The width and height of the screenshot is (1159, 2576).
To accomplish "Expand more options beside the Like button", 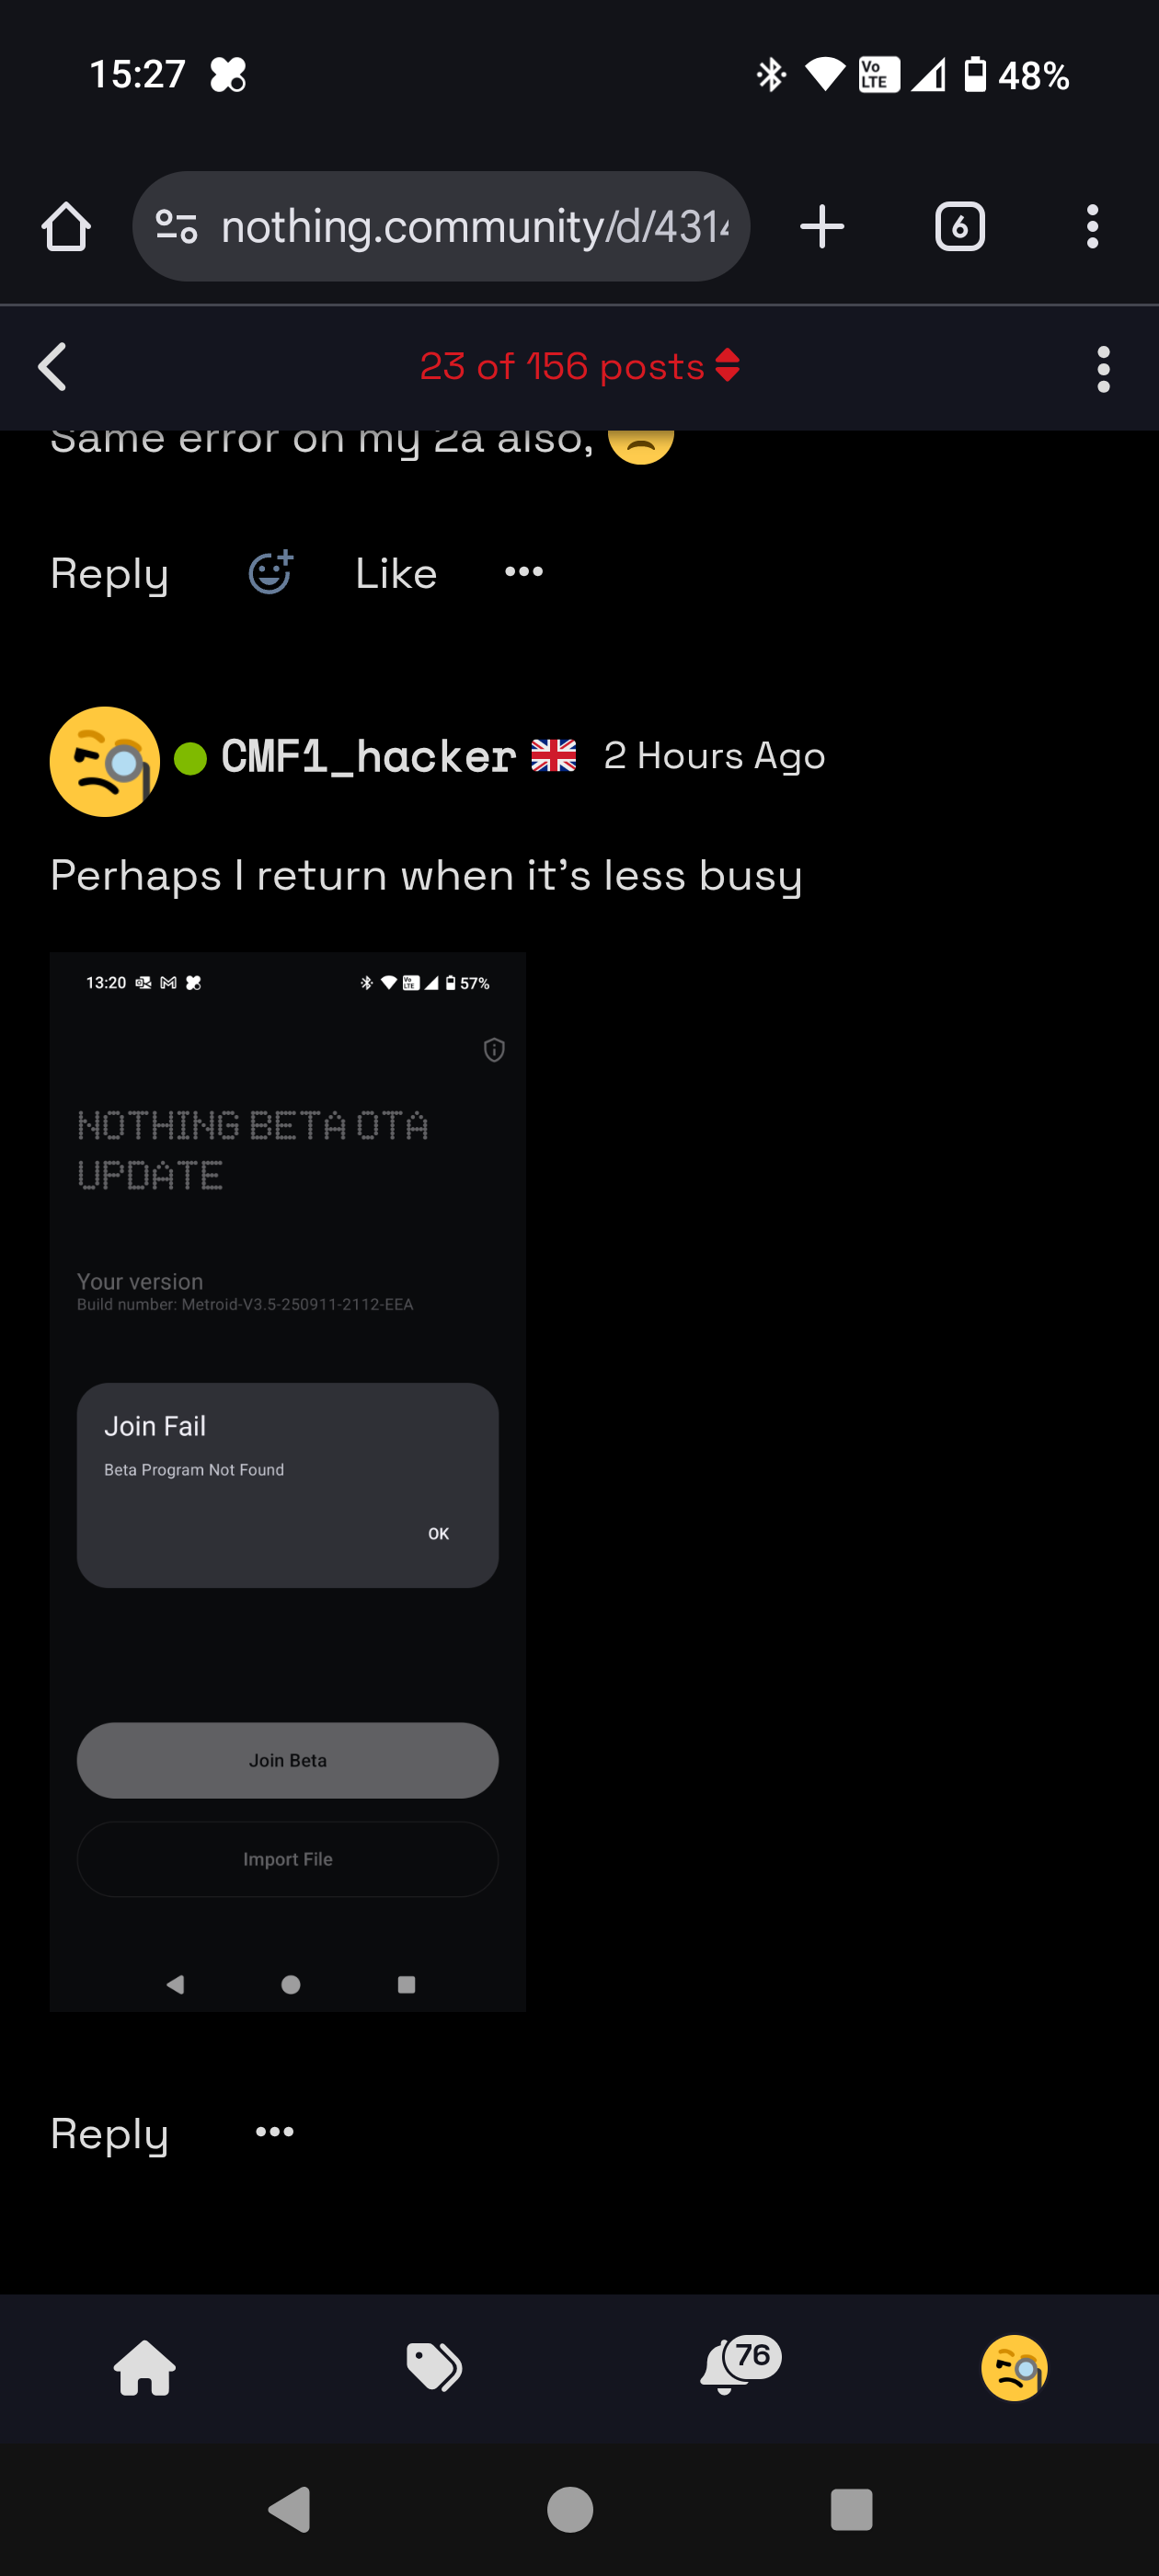I will [524, 572].
